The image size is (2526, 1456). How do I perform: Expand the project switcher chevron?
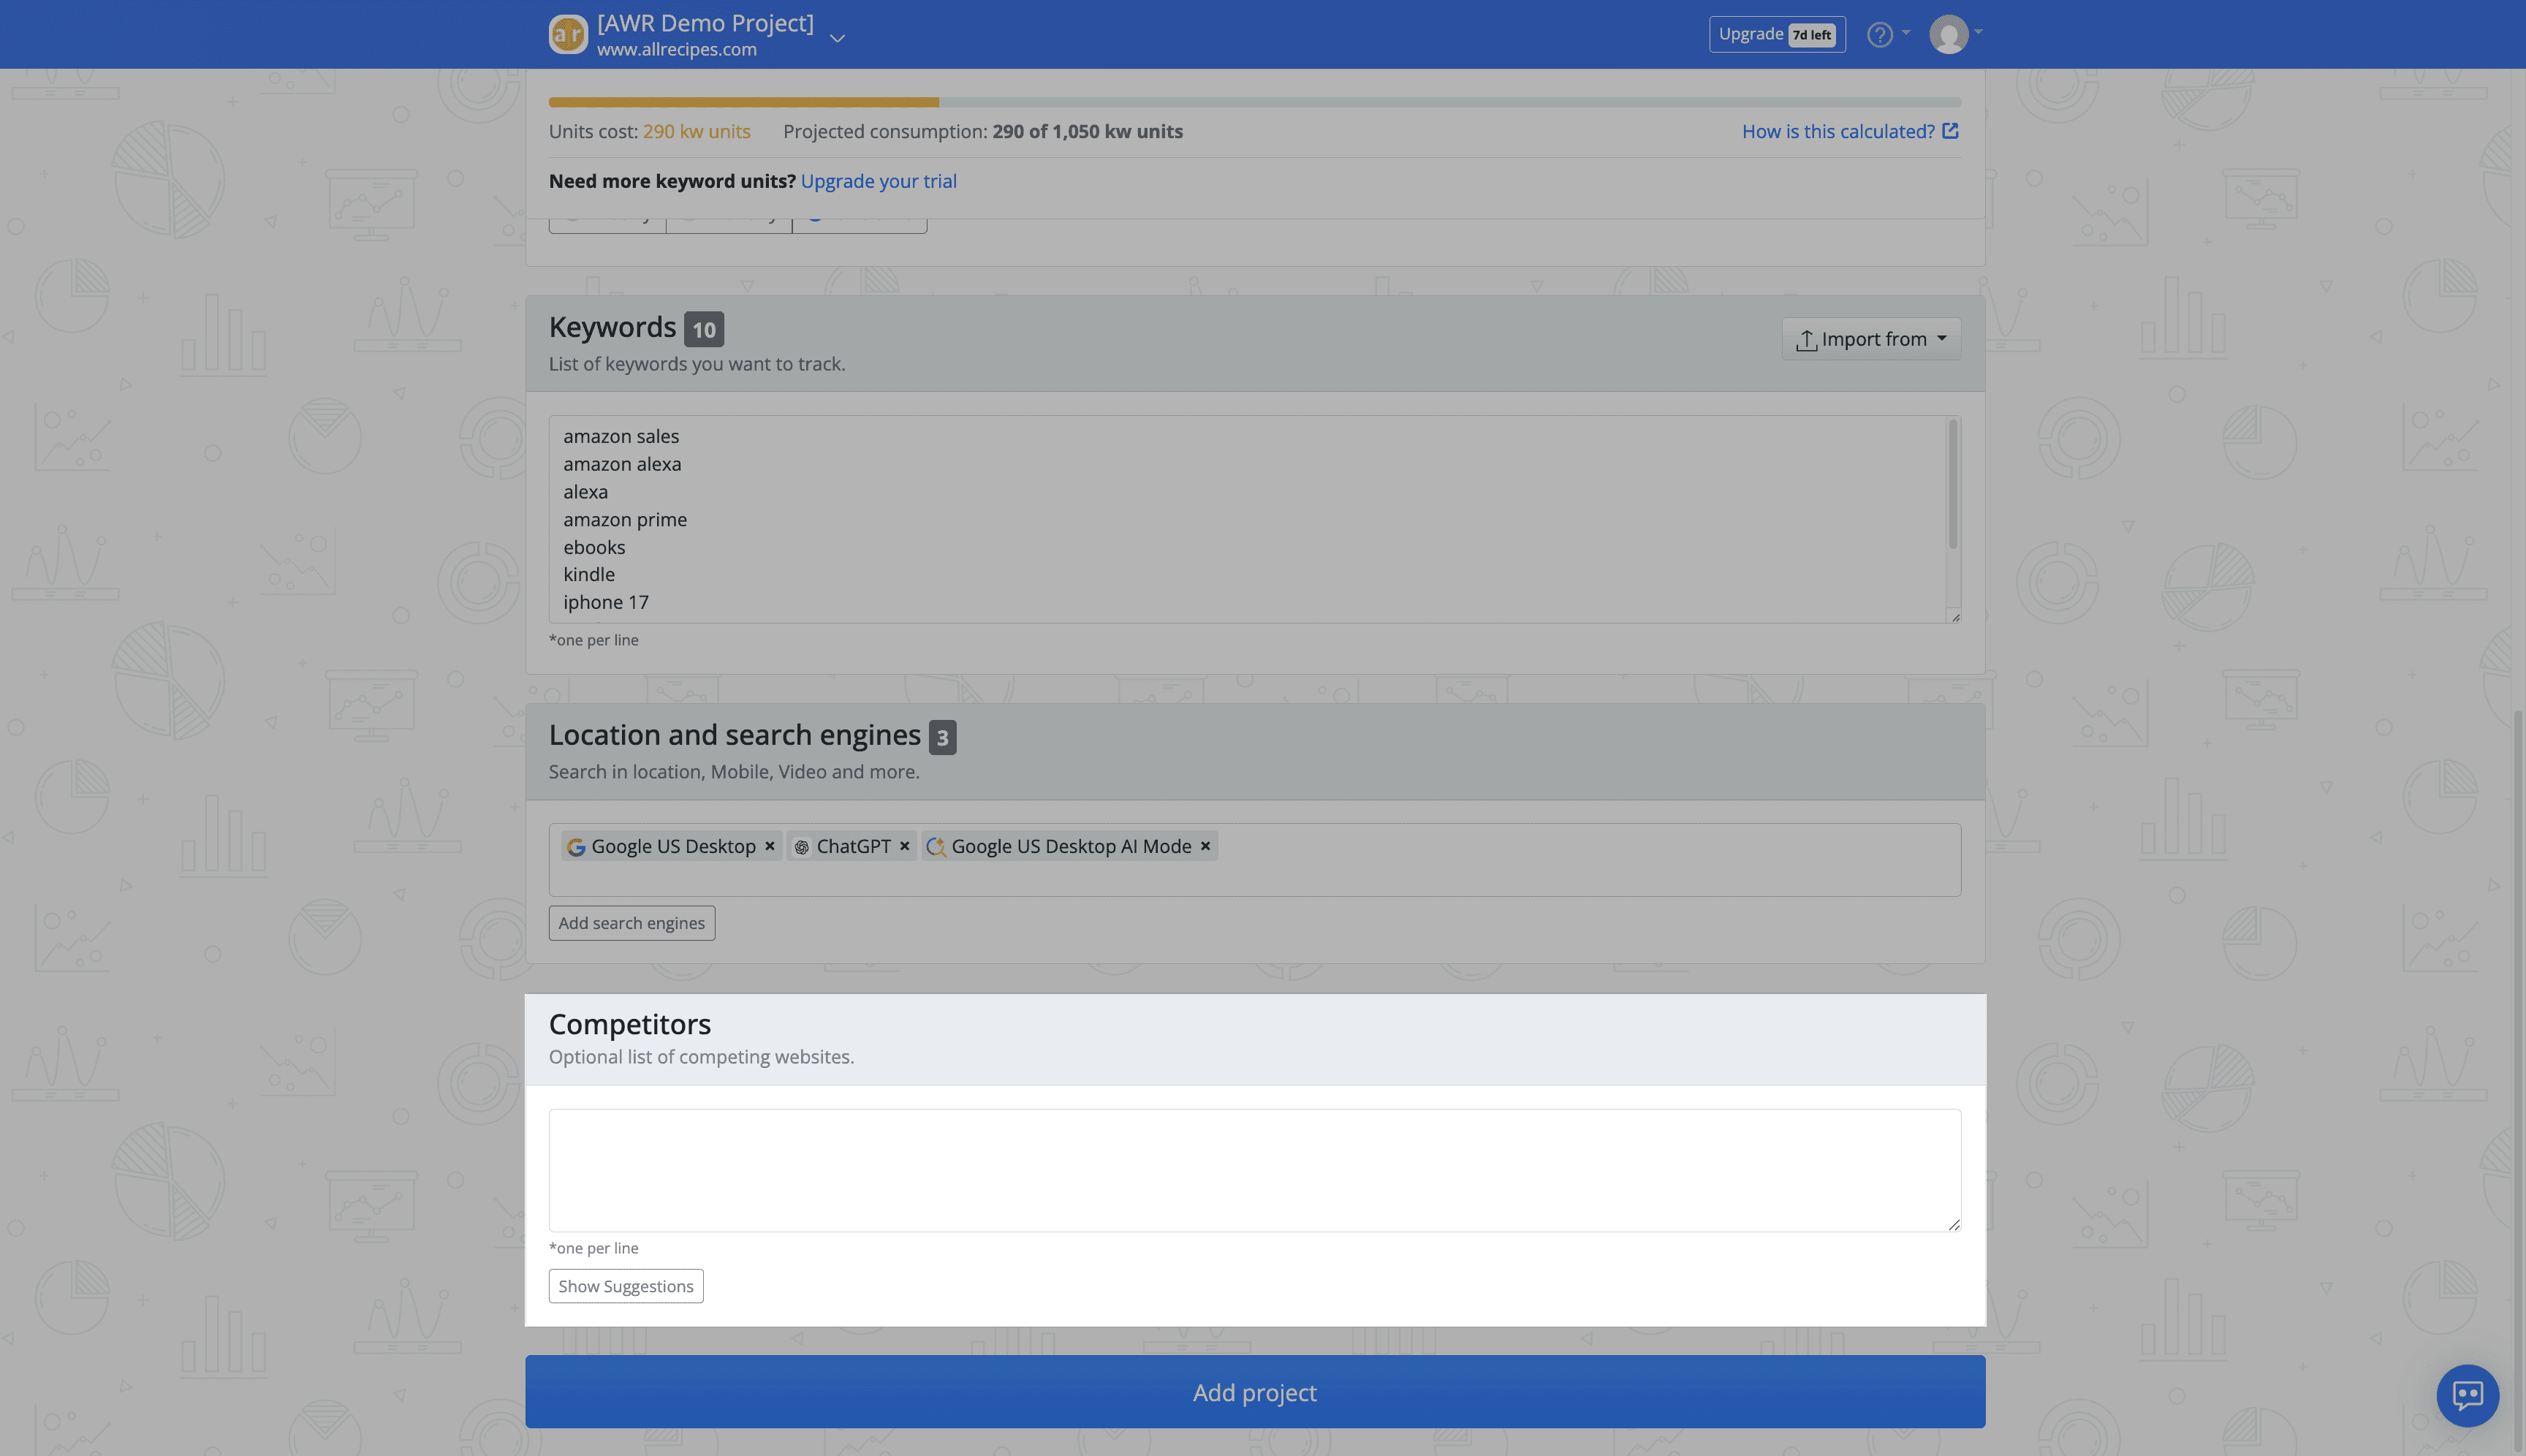[x=838, y=38]
